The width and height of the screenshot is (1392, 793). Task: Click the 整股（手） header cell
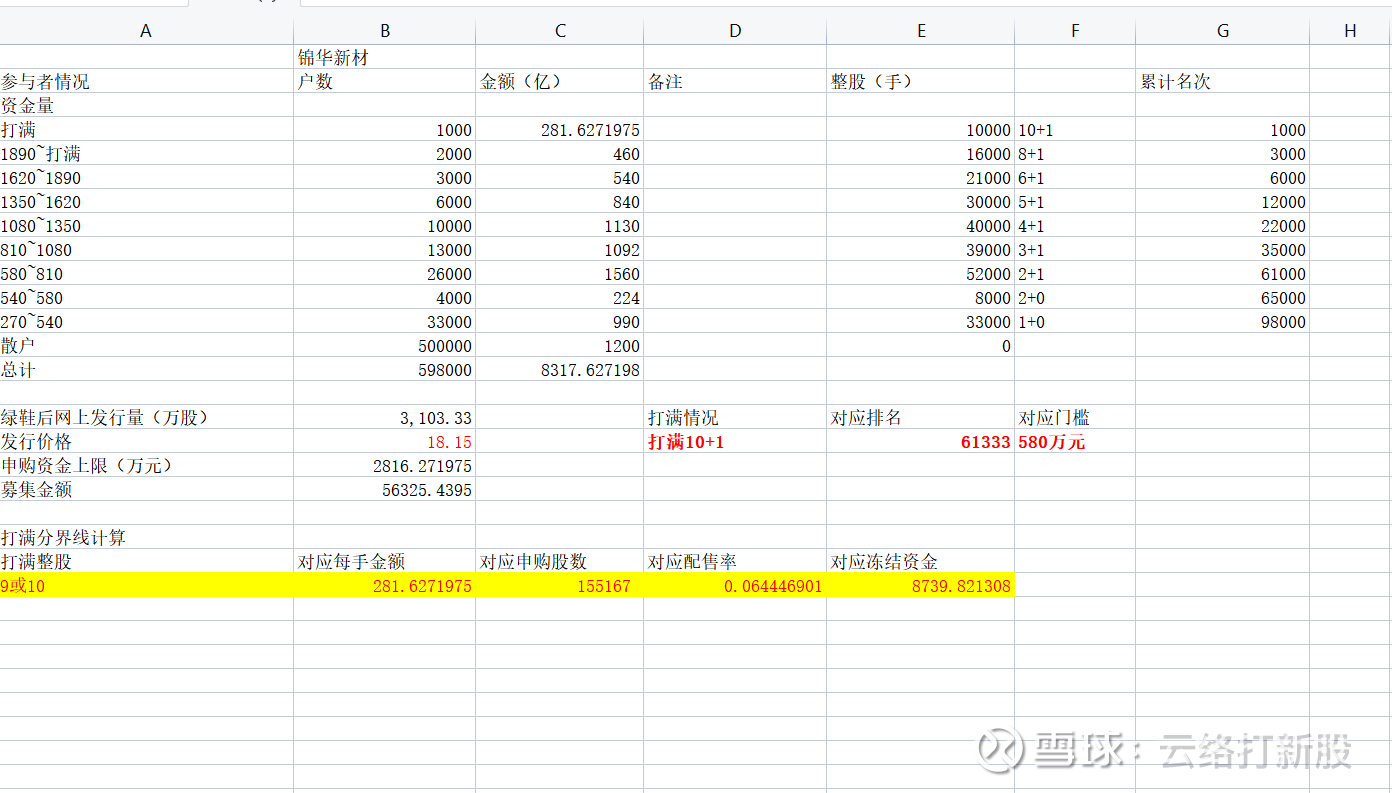(920, 81)
